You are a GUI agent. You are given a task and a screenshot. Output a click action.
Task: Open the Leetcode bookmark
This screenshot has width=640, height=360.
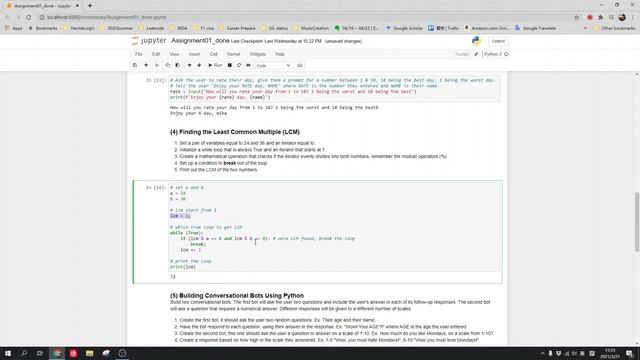151,28
